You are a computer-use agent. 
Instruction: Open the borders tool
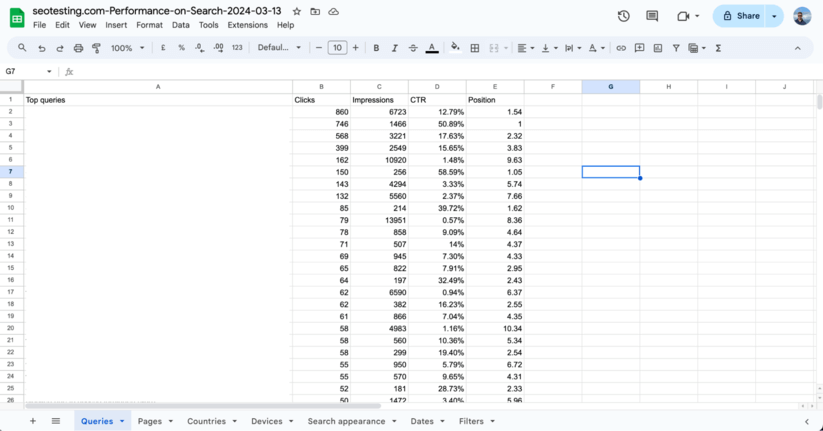(474, 48)
